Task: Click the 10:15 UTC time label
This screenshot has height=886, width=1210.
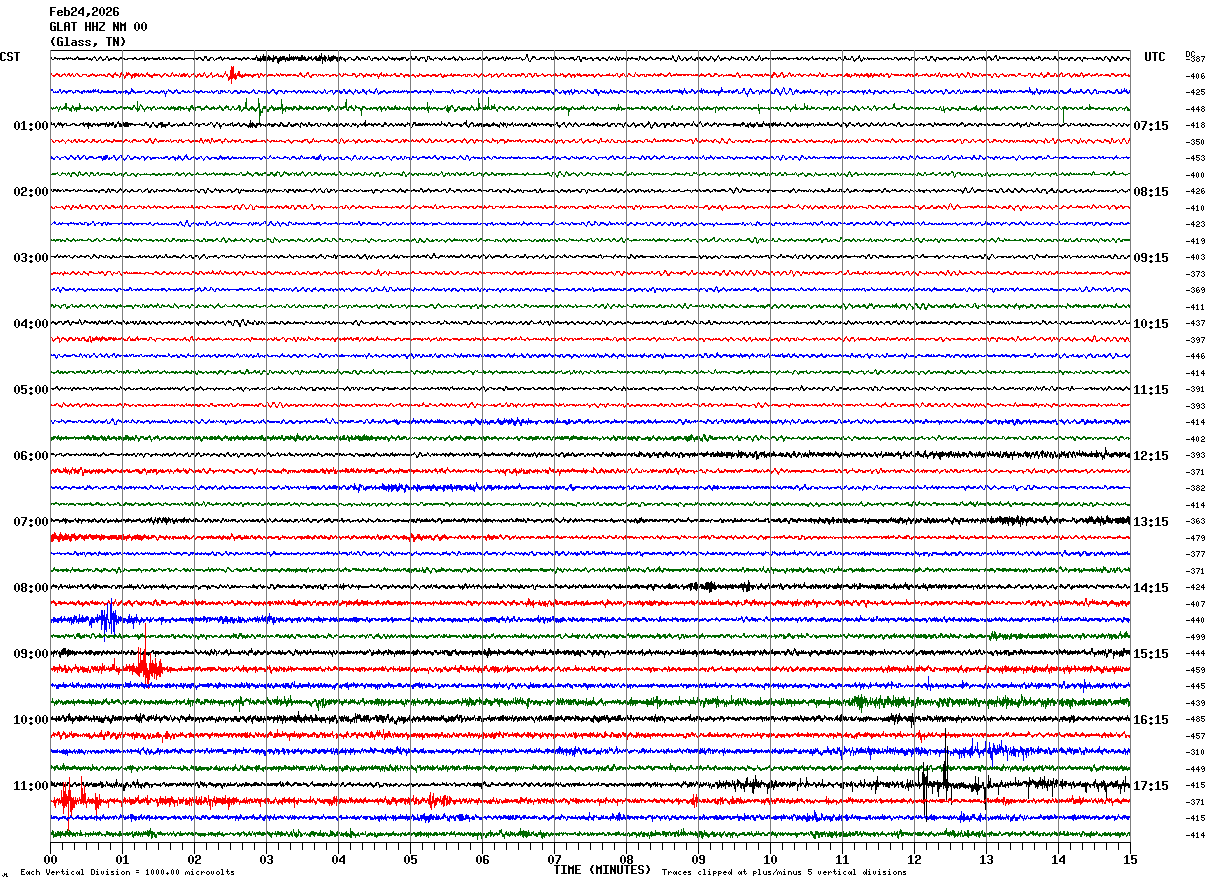Action: (x=1151, y=324)
